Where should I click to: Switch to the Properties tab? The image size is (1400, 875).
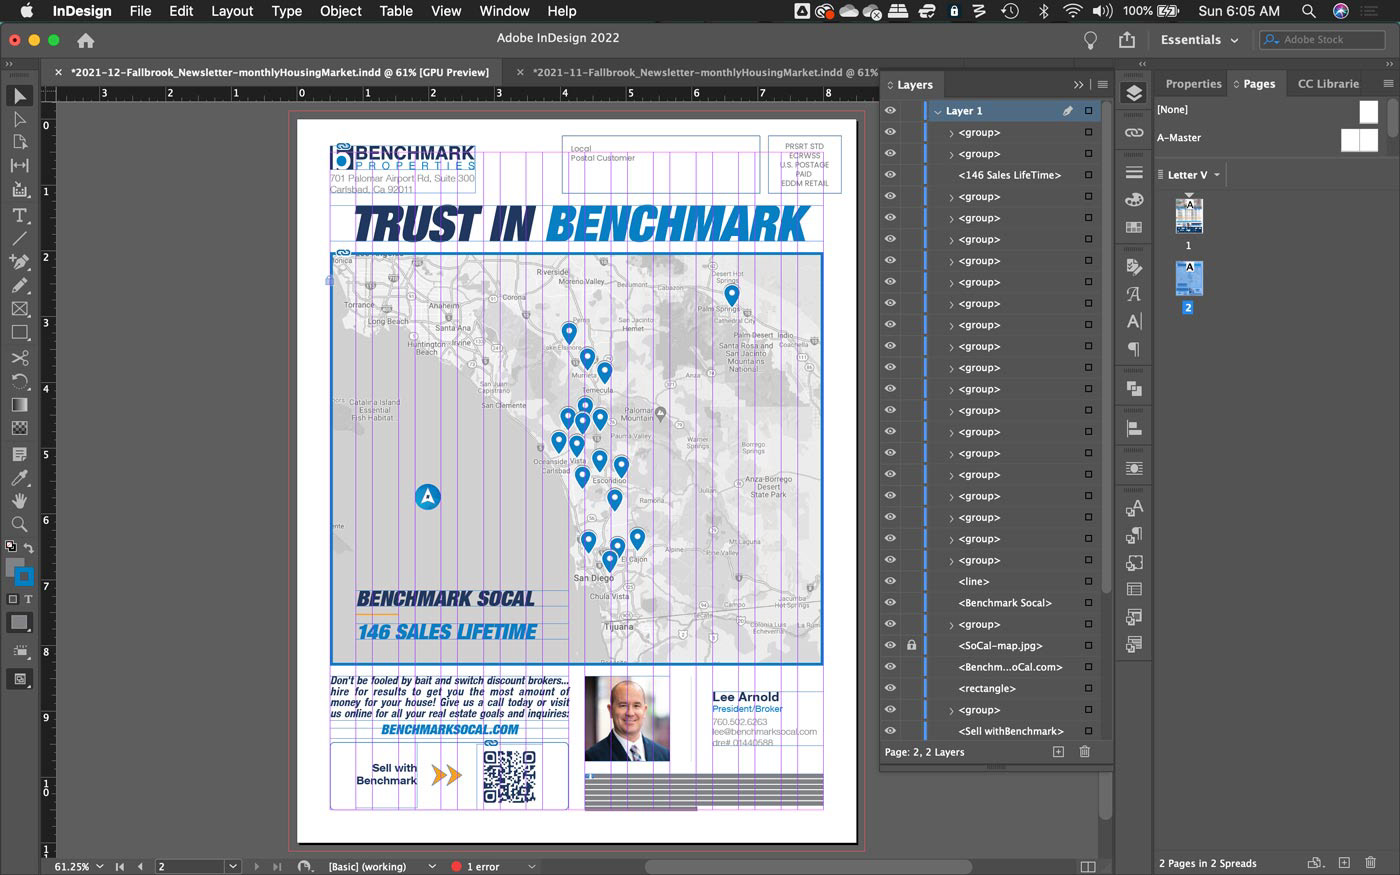point(1193,84)
